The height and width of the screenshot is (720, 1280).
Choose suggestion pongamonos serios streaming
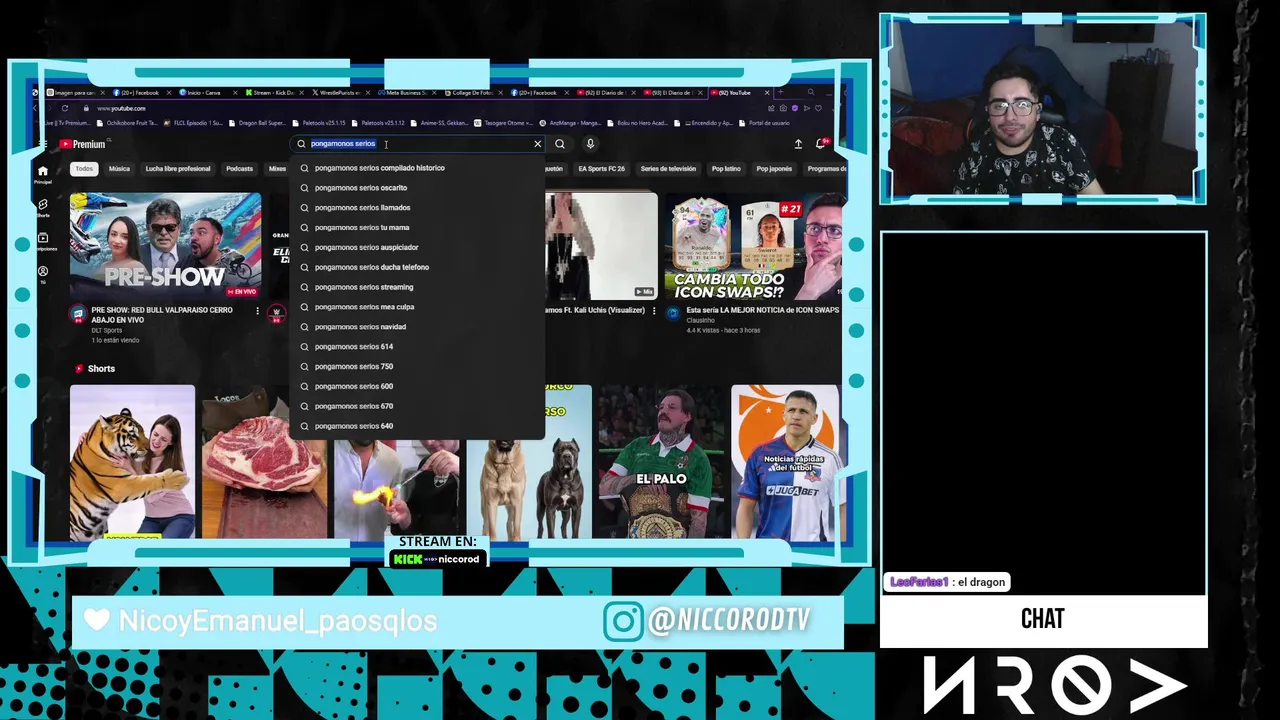tap(418, 287)
